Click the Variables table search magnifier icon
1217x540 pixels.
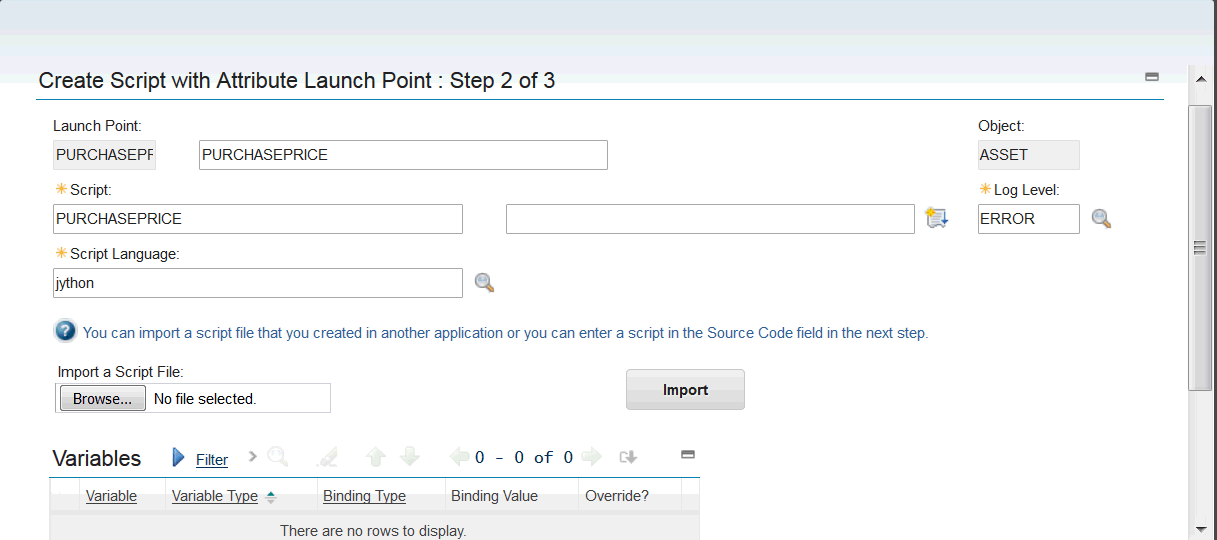(x=278, y=458)
